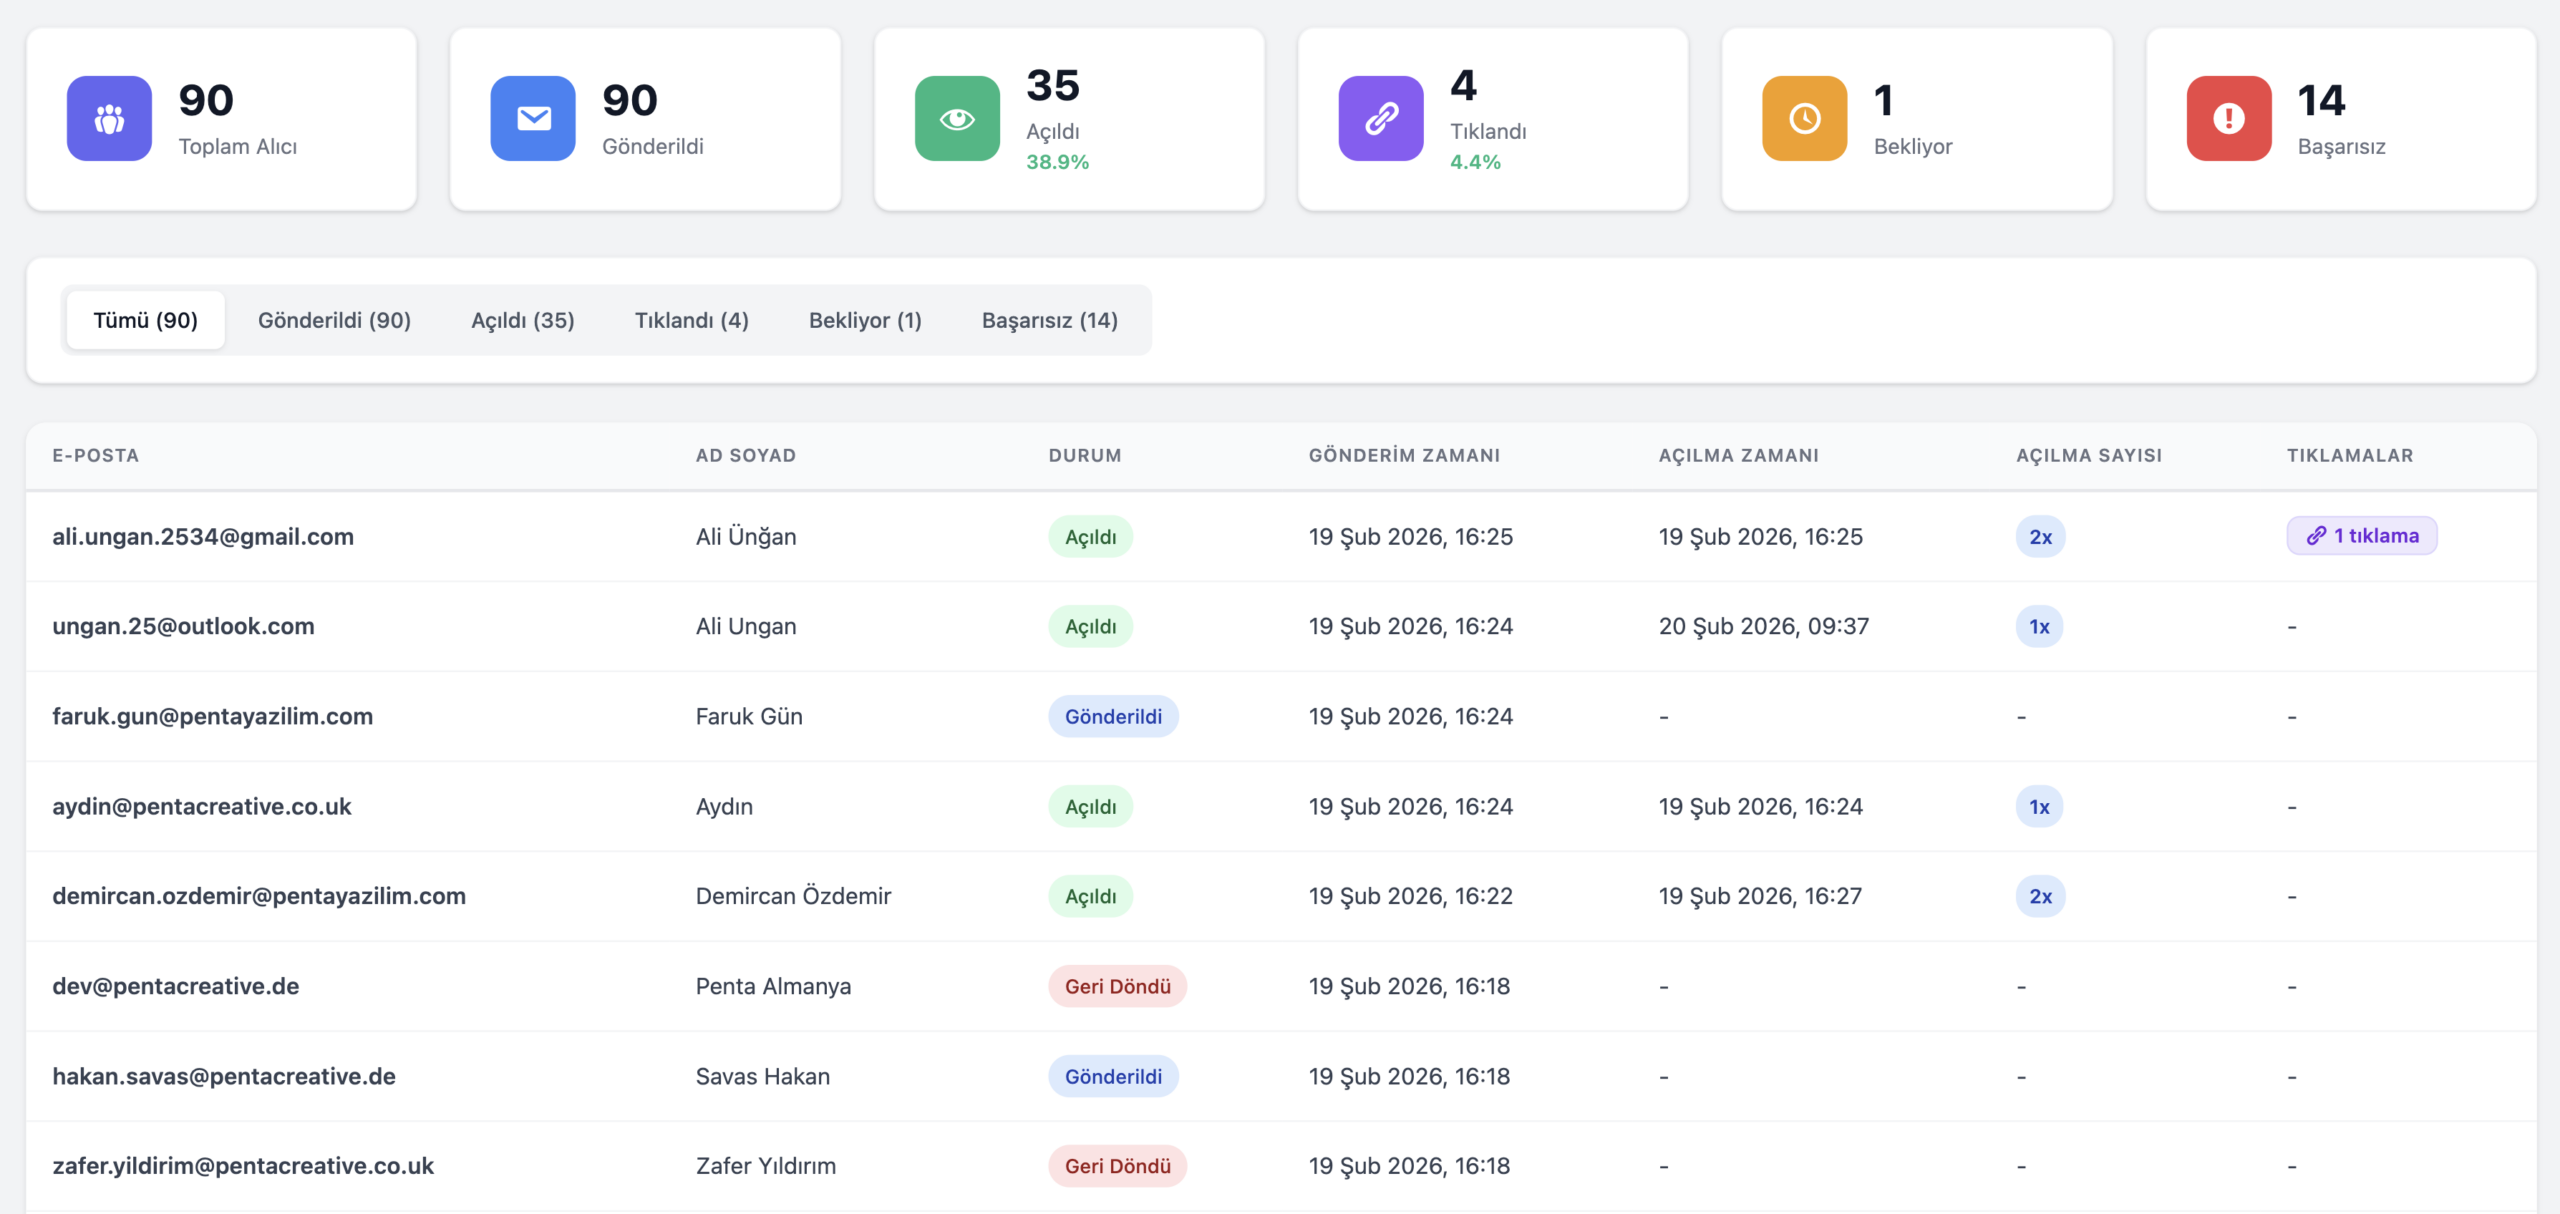Switch to the Gönderildi (90) tab

(334, 320)
